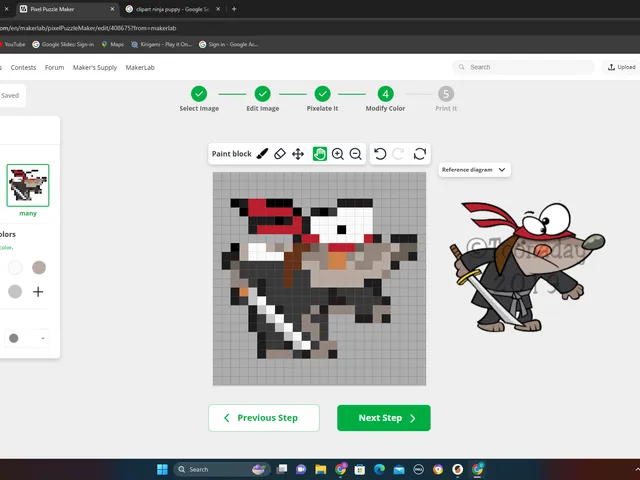Open File Explorer from the taskbar

320,469
